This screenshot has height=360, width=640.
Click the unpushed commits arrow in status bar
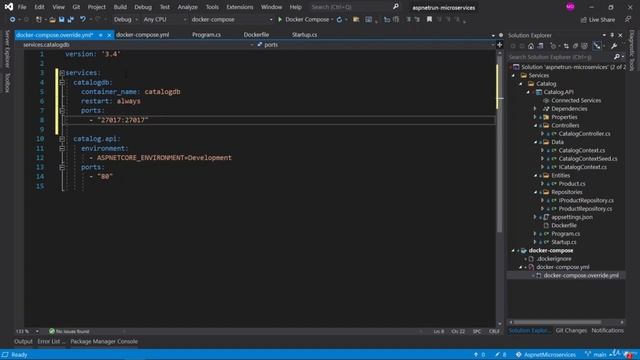coord(476,355)
